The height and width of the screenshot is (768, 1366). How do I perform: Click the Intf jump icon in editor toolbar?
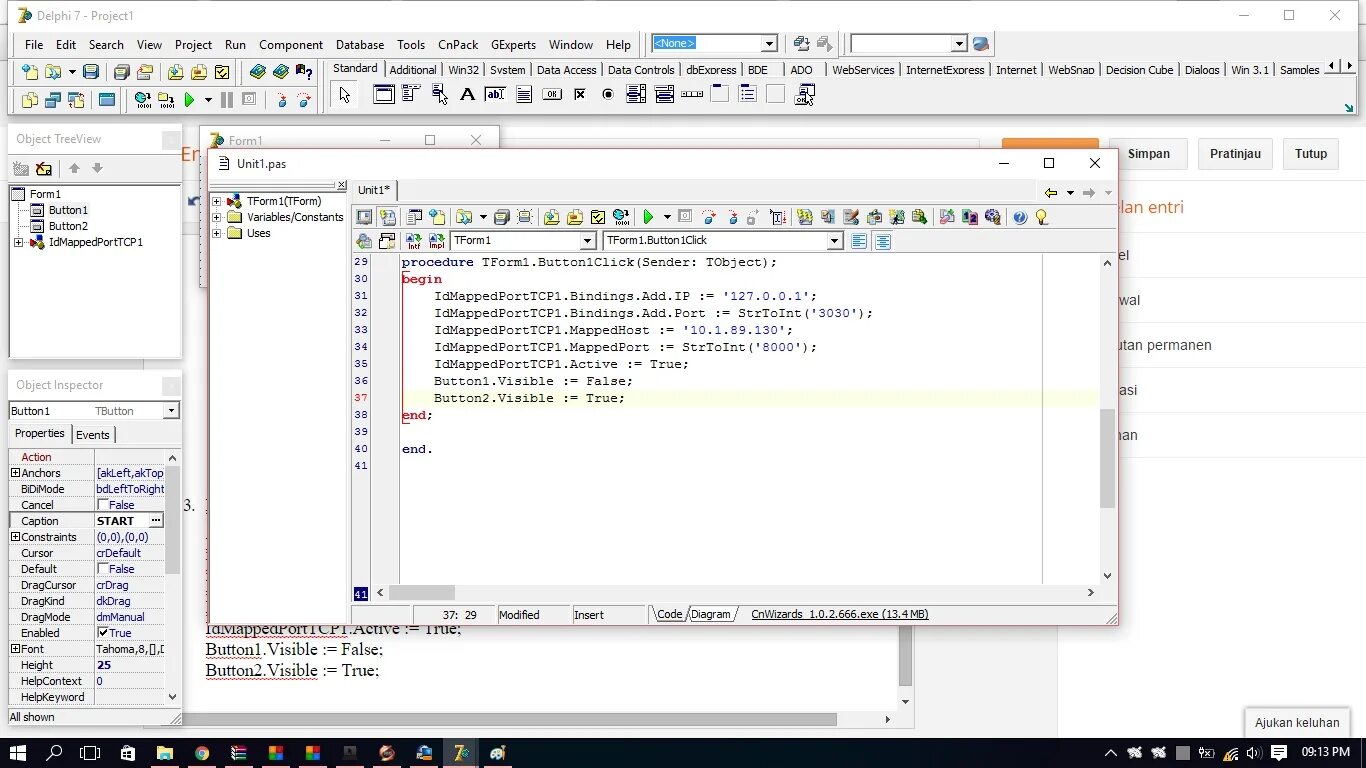click(413, 241)
